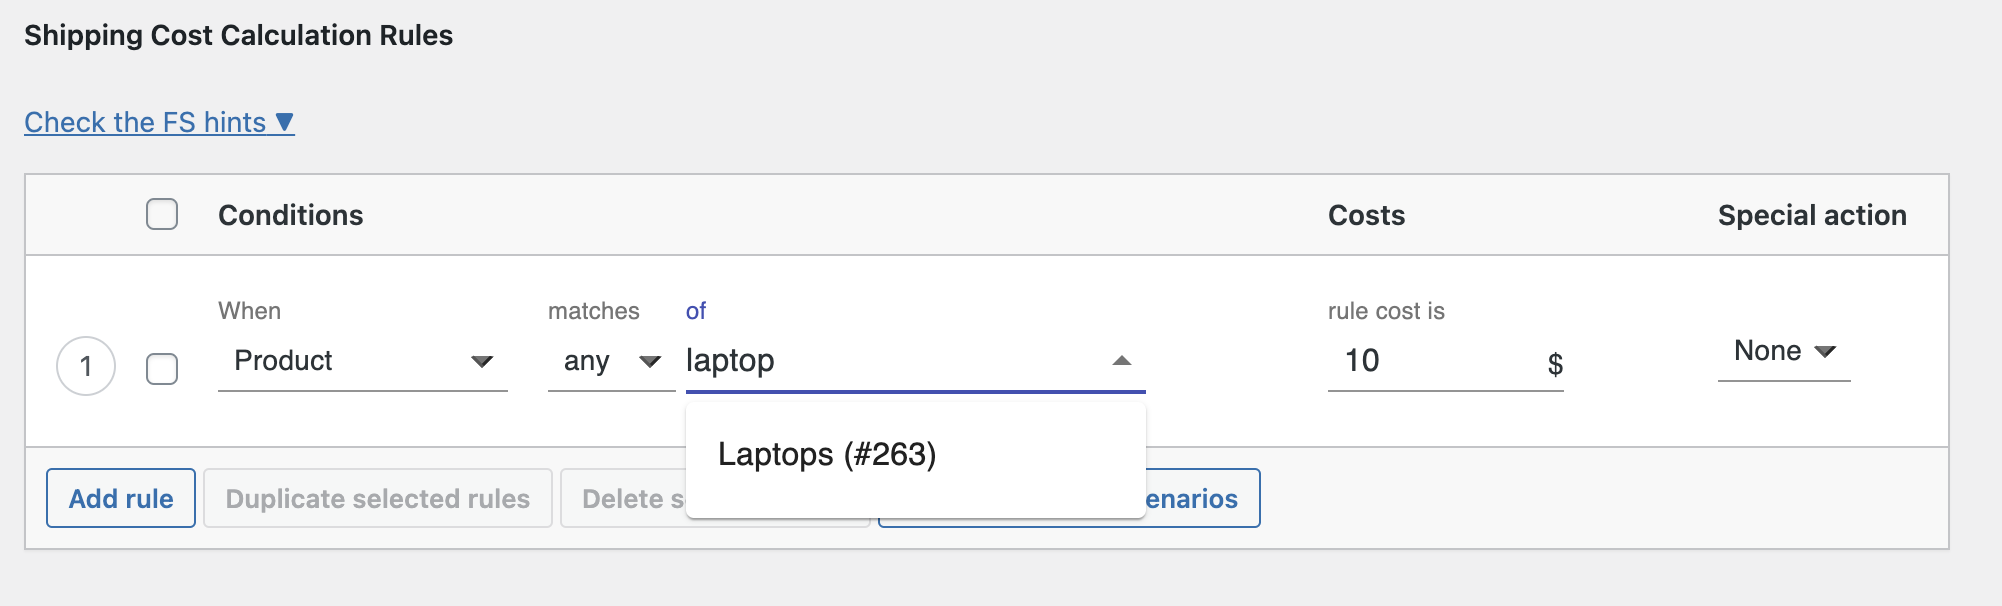Collapse the product suggestions with the up arrow
Image resolution: width=2002 pixels, height=606 pixels.
pos(1122,361)
